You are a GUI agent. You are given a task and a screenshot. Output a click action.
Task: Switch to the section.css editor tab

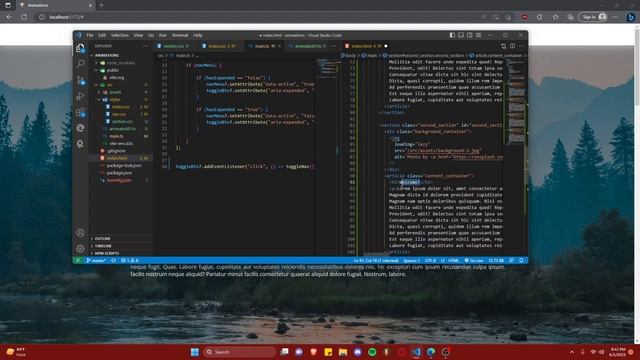tap(176, 46)
